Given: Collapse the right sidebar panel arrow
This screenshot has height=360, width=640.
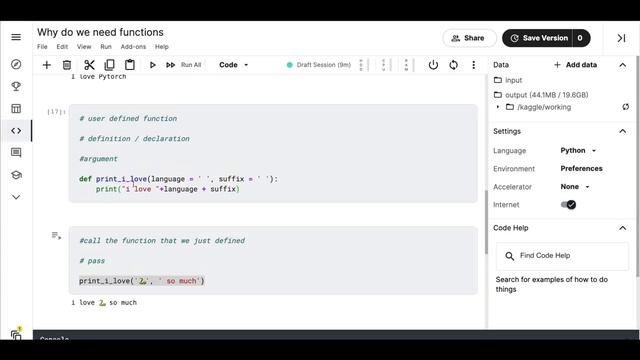Looking at the screenshot, I should (621, 38).
